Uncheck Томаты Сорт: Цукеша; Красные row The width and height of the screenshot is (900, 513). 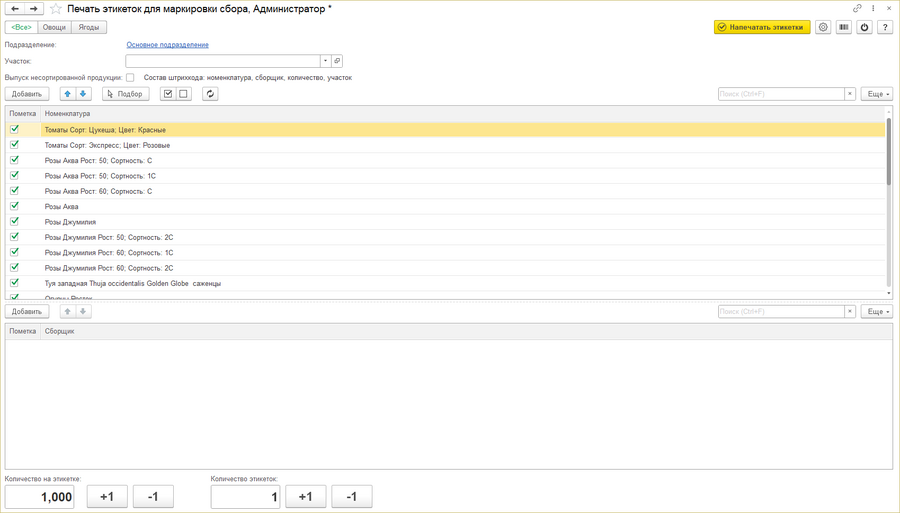[x=14, y=129]
